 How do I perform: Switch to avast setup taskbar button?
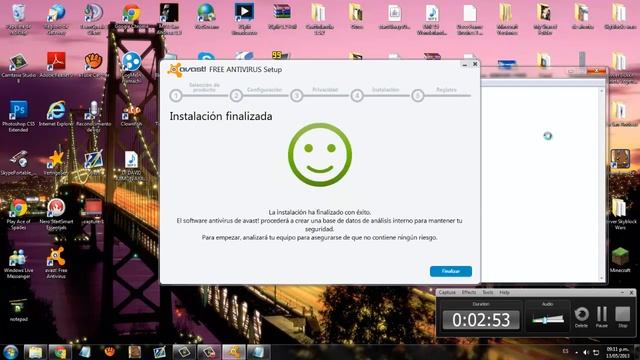point(233,352)
